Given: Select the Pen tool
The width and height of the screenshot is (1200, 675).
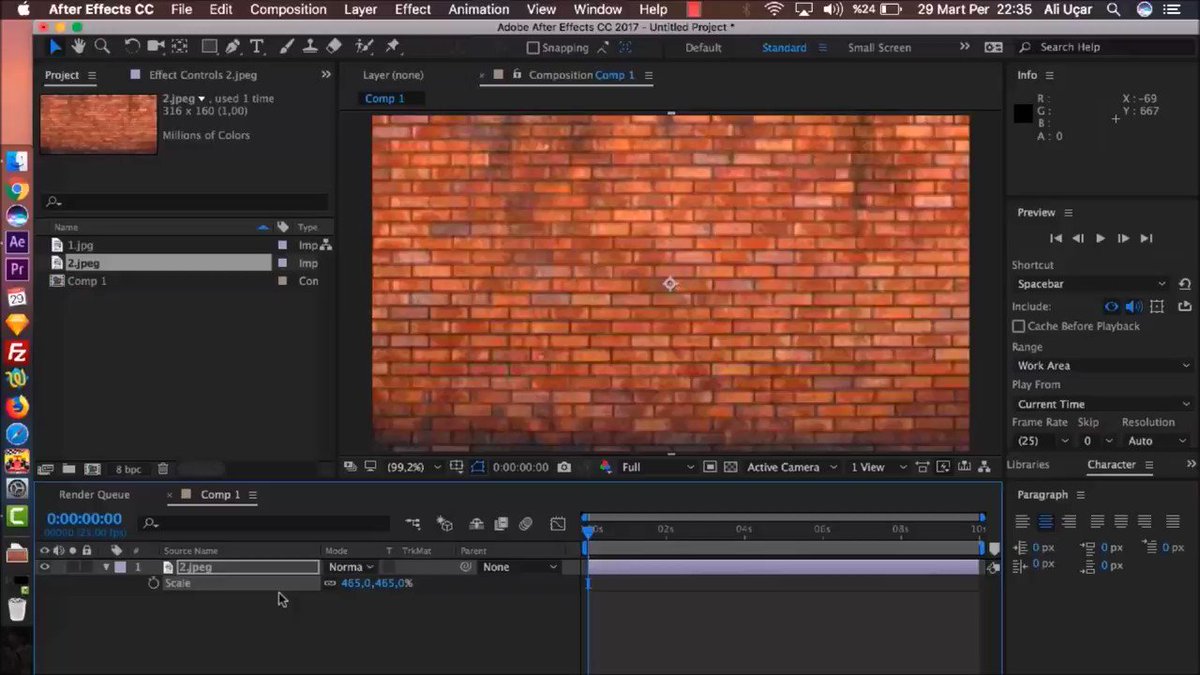Looking at the screenshot, I should [233, 46].
